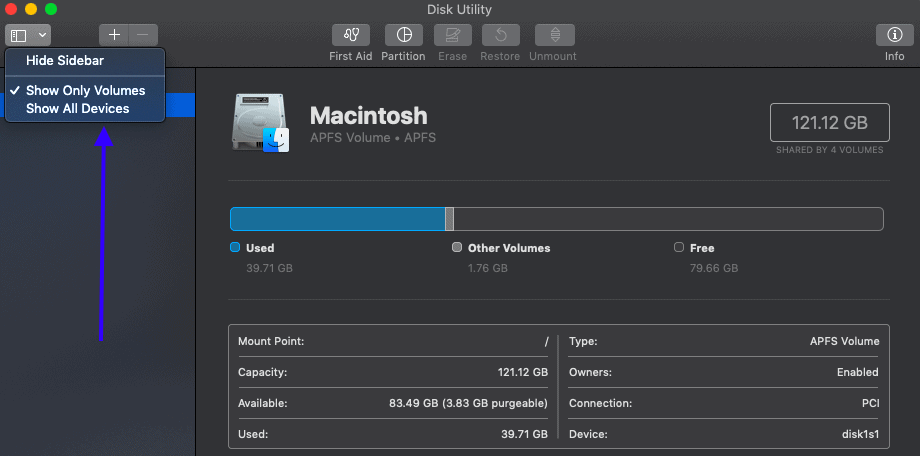Click the Unmount toolbar icon

coord(554,35)
